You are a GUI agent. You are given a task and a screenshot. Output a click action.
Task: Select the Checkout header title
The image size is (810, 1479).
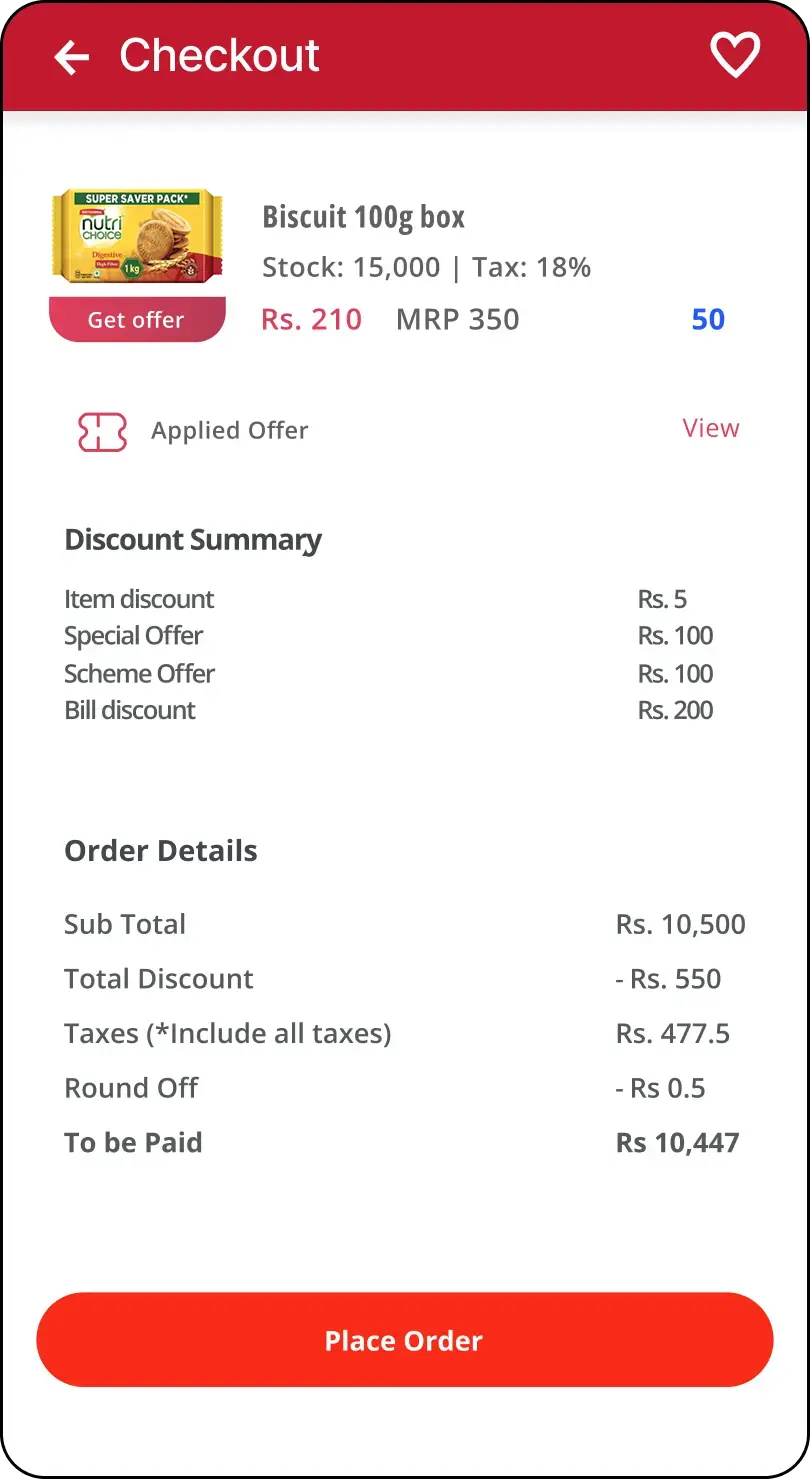coord(219,56)
